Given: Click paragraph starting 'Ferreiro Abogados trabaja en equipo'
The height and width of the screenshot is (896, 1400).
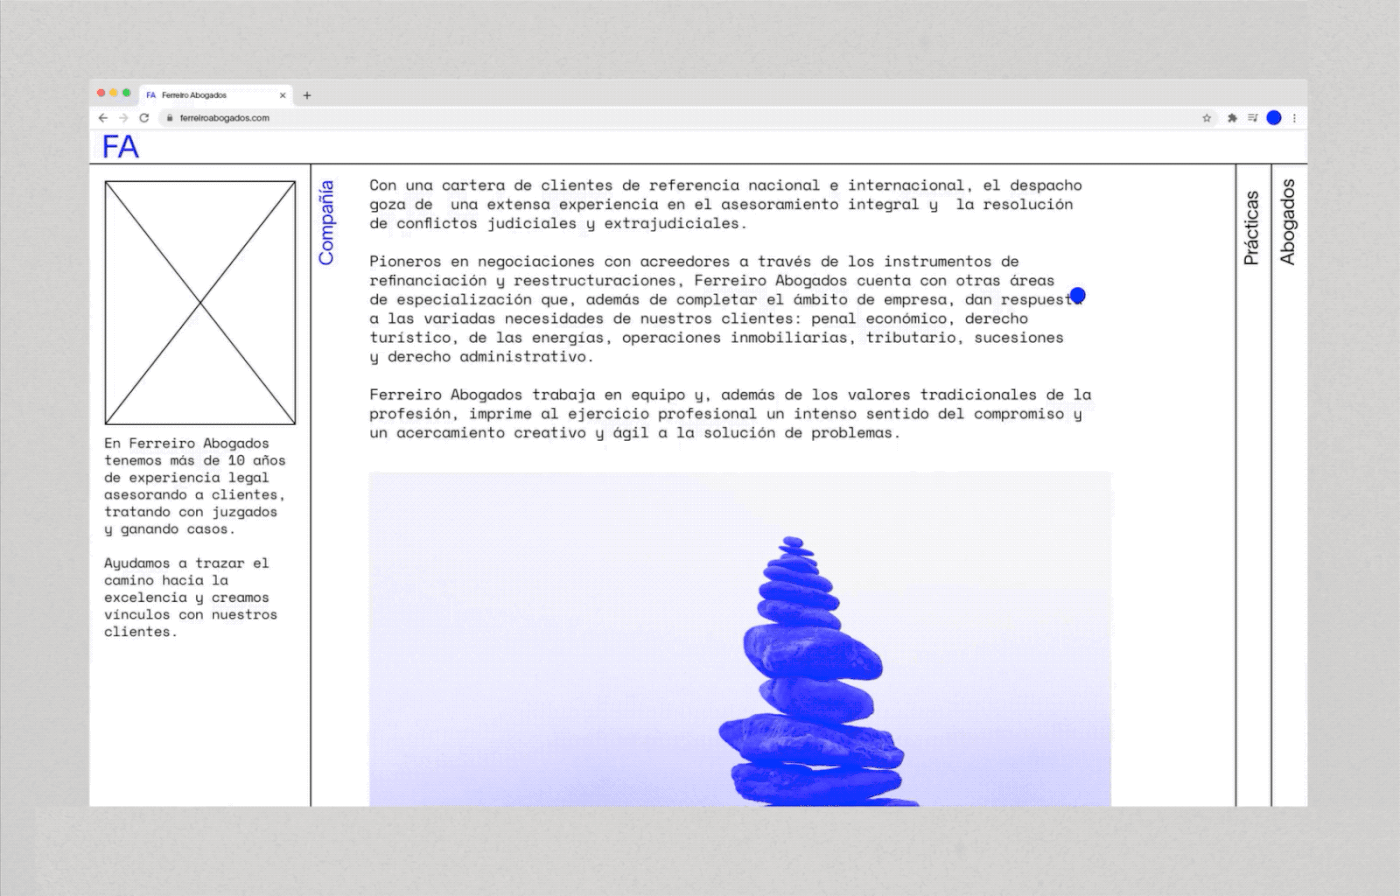Looking at the screenshot, I should click(x=730, y=414).
